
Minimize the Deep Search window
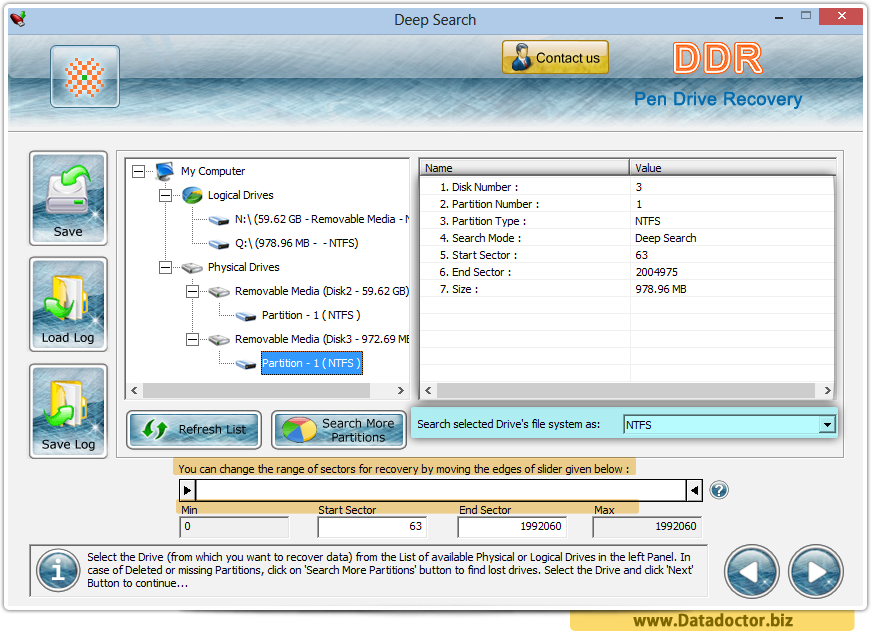(779, 17)
